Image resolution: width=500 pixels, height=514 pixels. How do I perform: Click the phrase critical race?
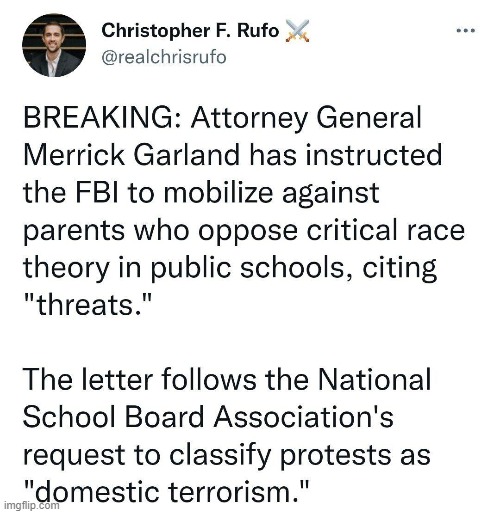click(x=386, y=230)
